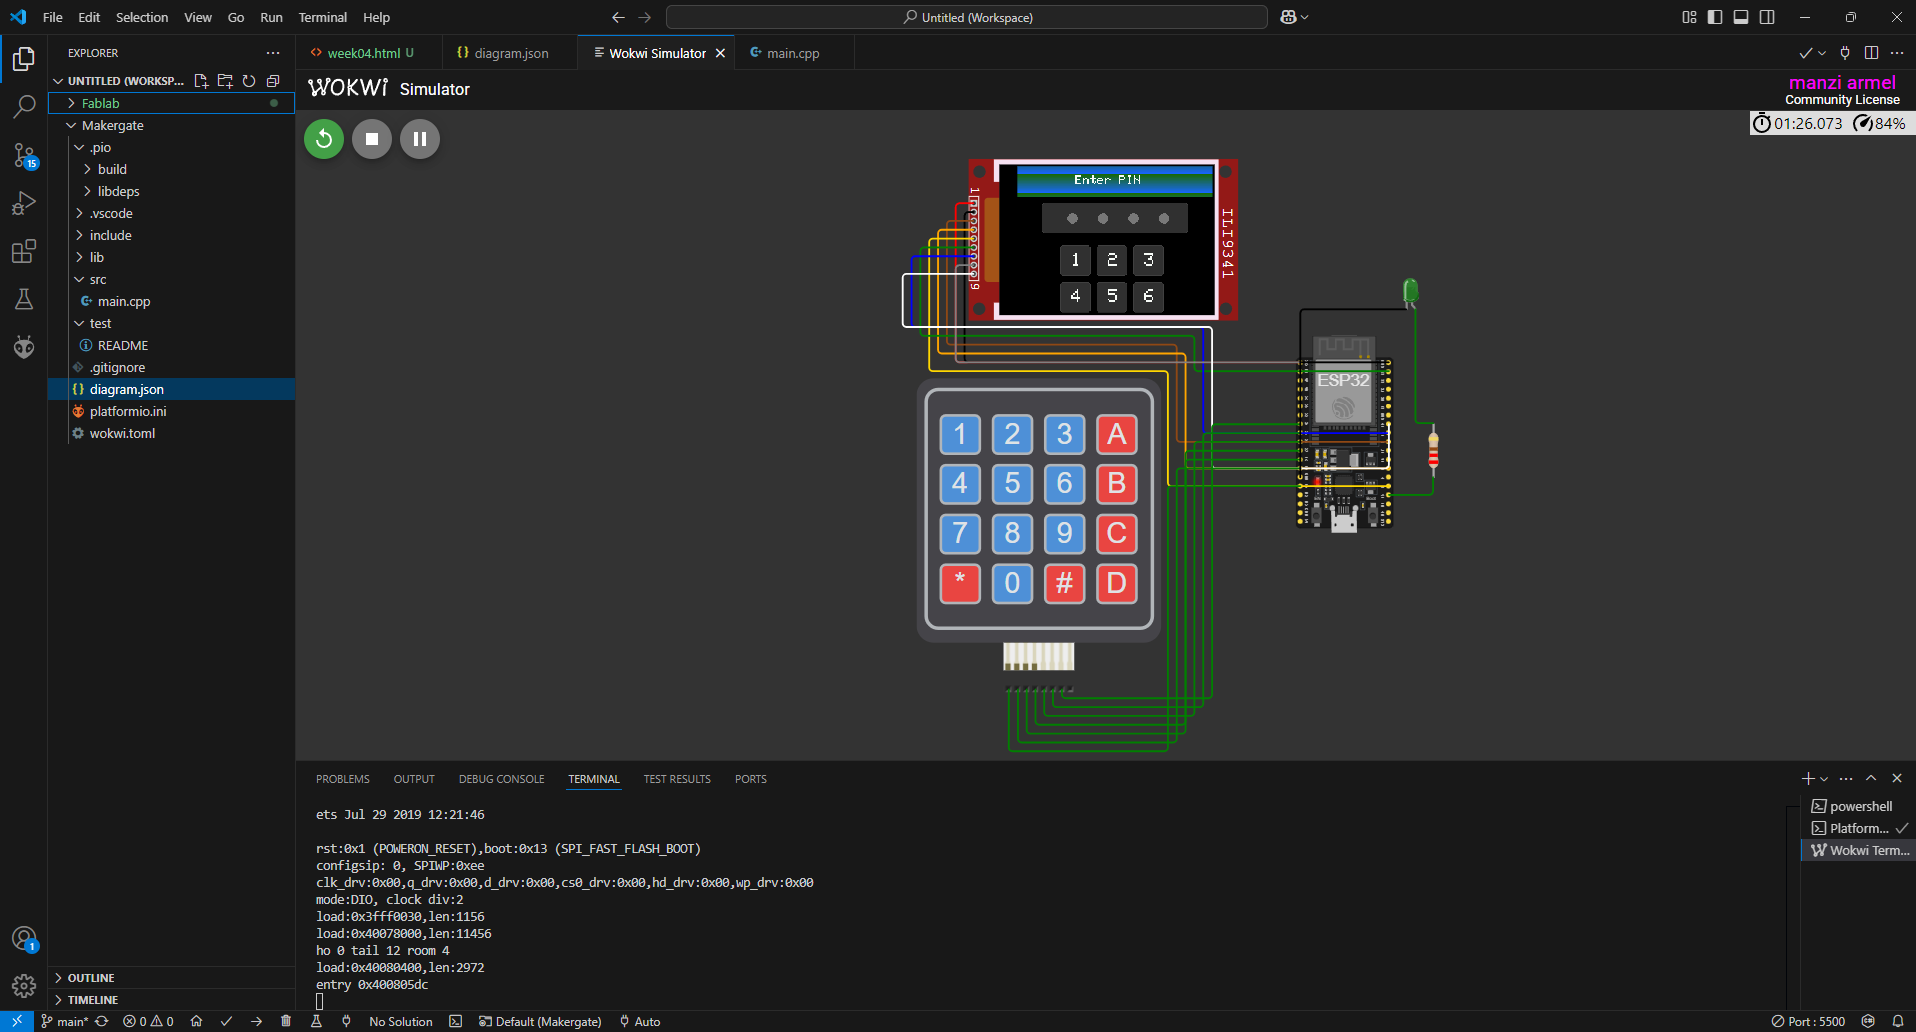Maximize the terminal panel size

(x=1871, y=778)
